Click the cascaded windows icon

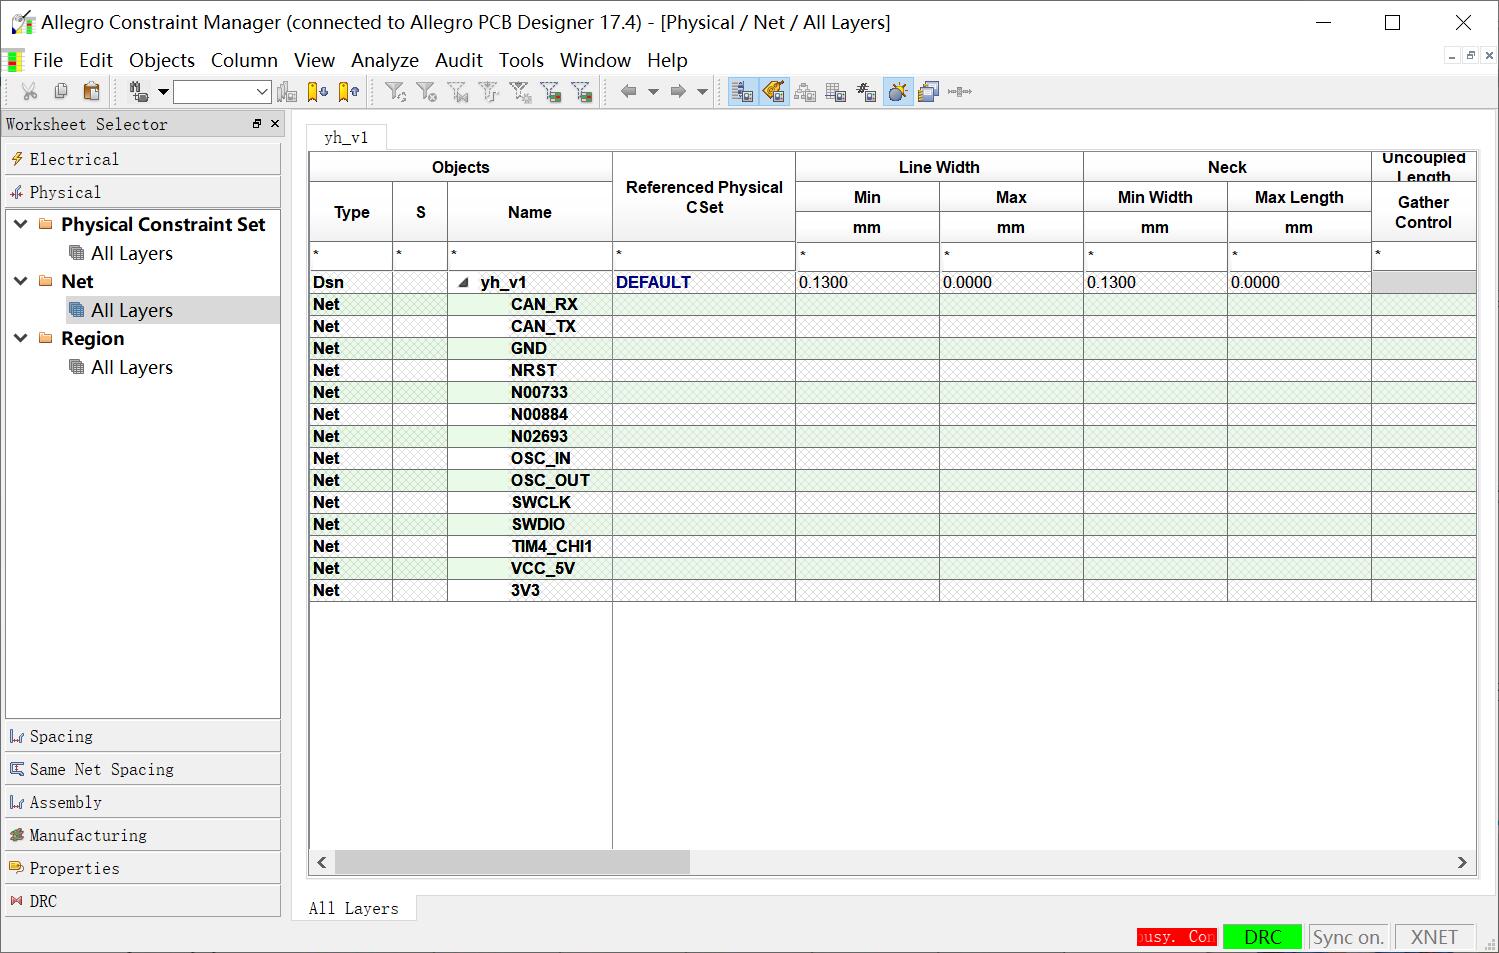coord(928,92)
